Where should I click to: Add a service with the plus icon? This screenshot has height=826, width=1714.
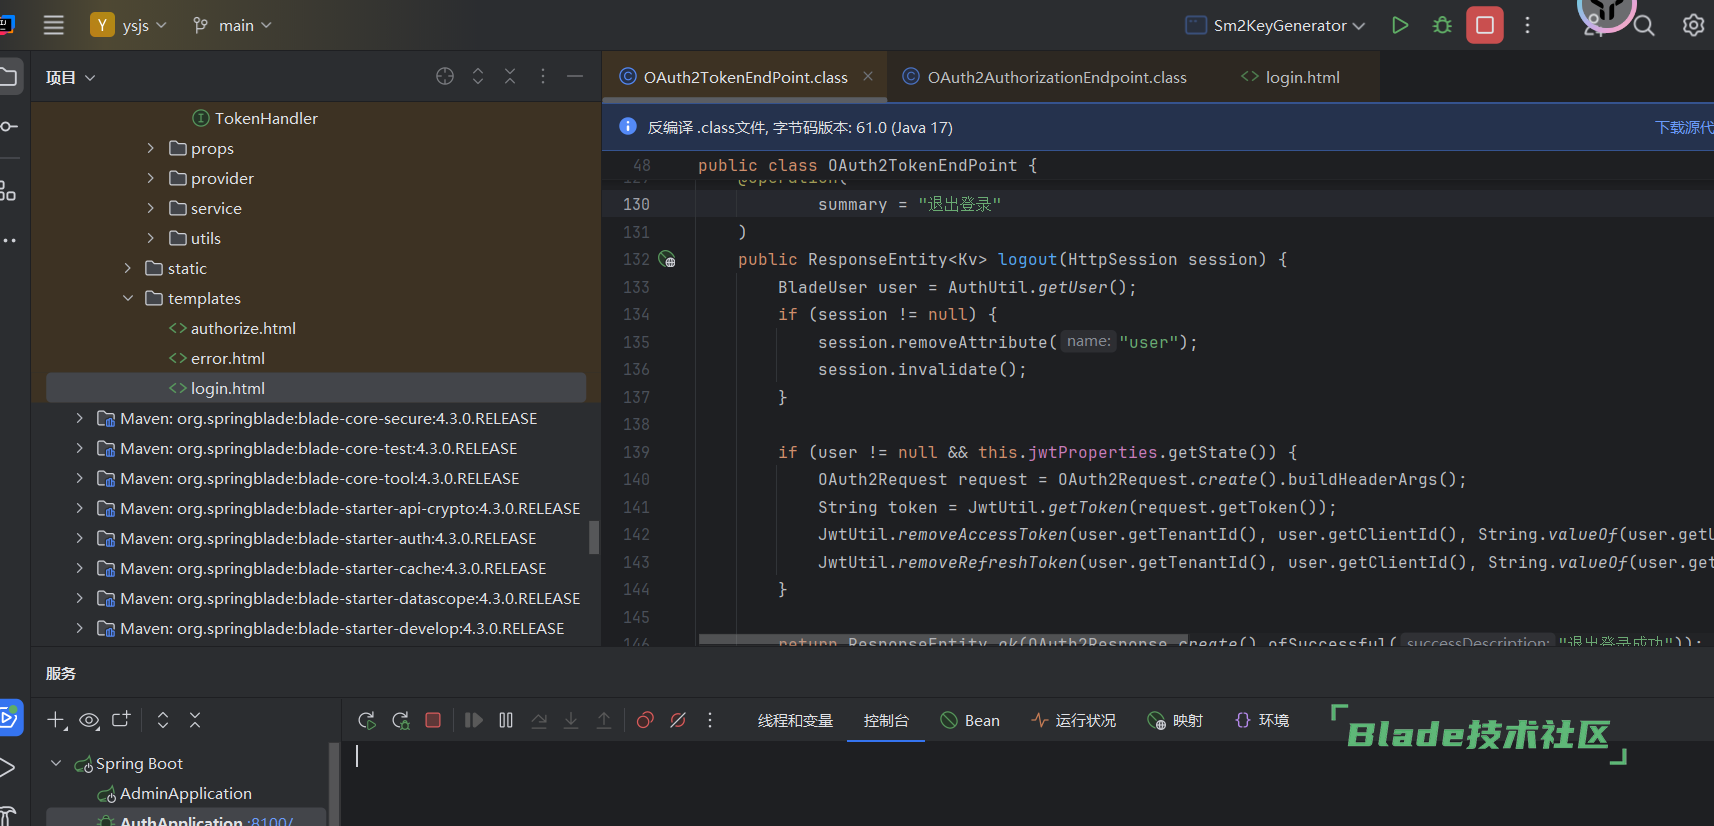click(57, 720)
